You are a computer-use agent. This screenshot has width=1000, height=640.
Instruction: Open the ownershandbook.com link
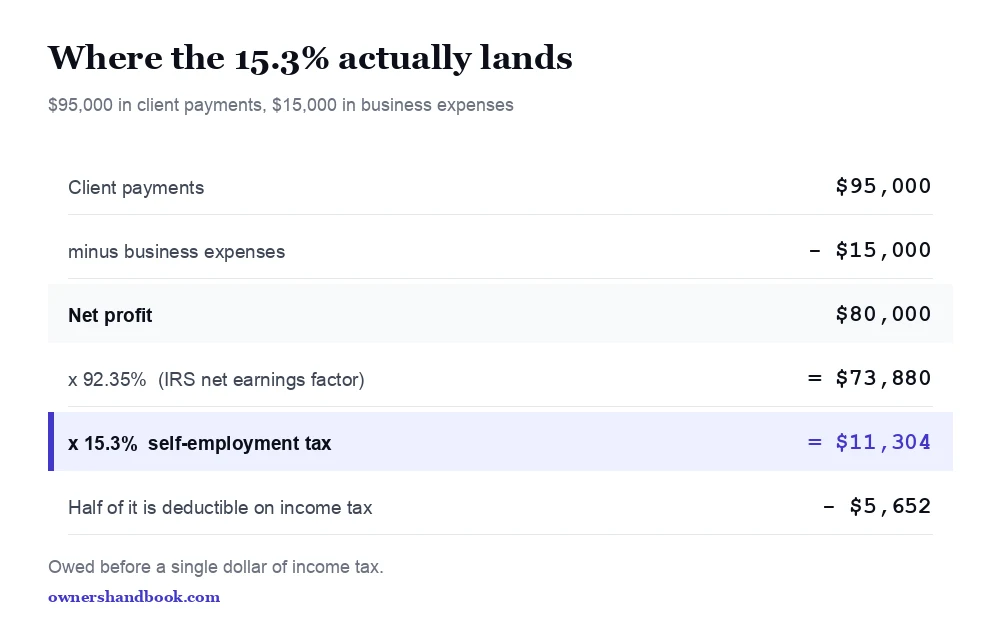(134, 597)
